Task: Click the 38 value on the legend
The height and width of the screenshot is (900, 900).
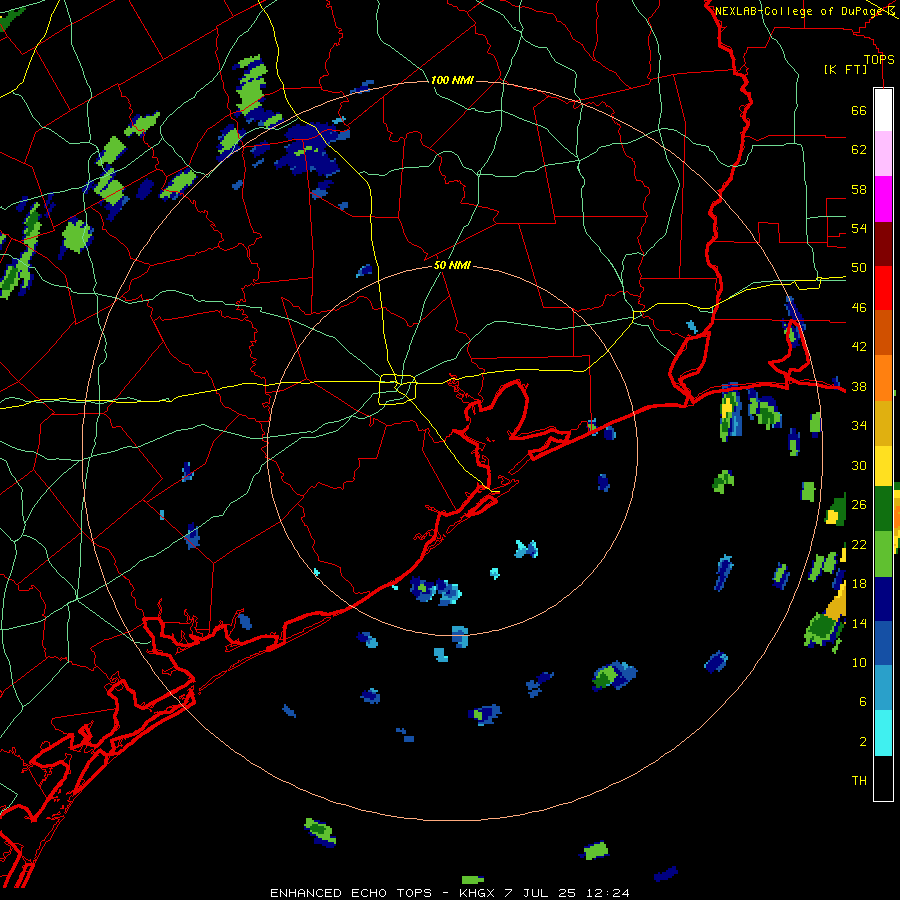Action: pos(859,387)
